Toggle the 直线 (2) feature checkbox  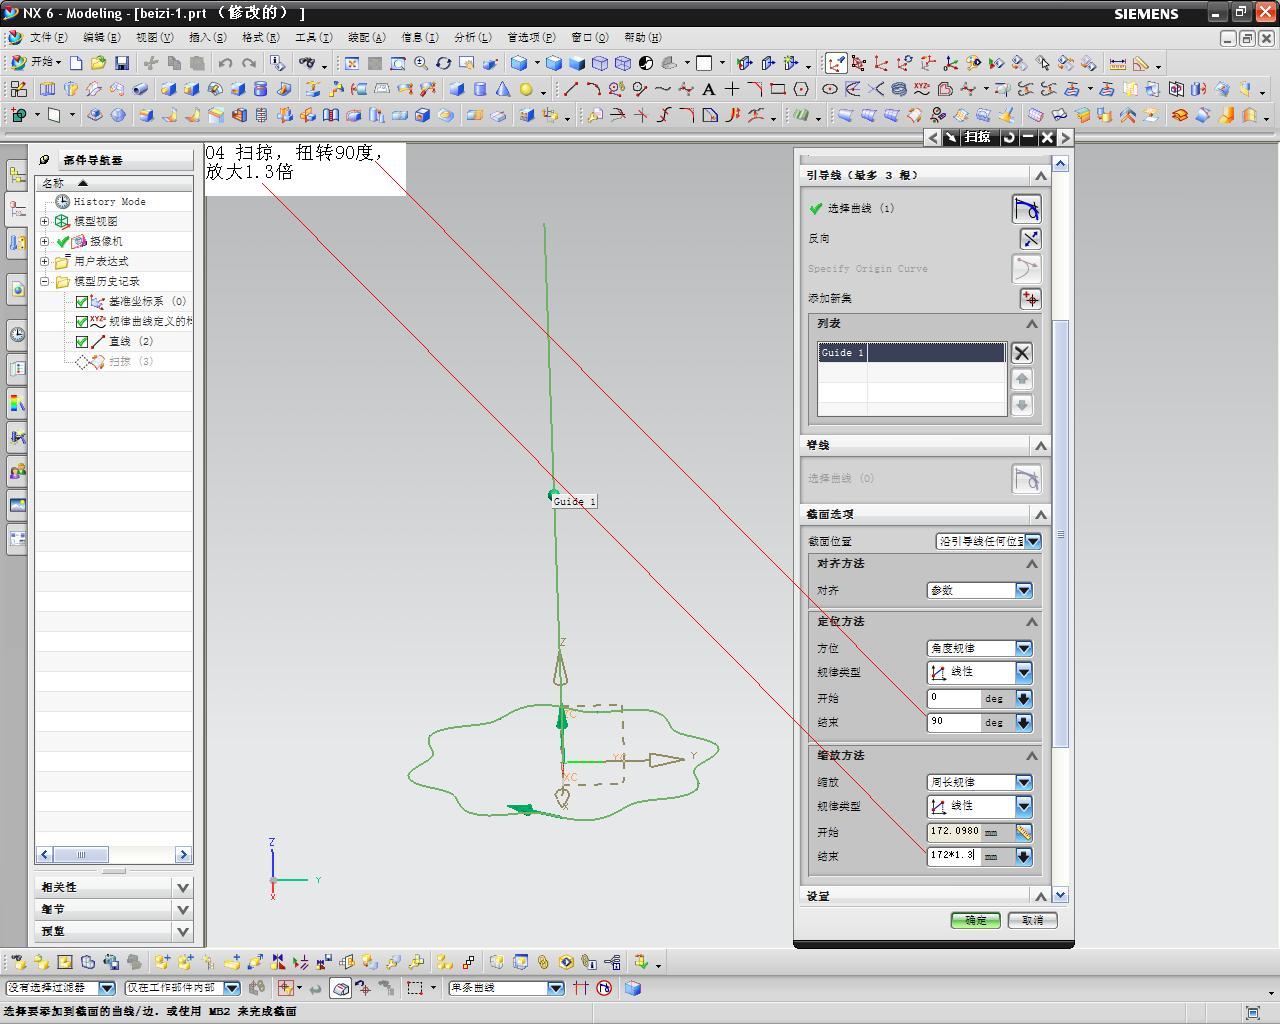point(82,341)
